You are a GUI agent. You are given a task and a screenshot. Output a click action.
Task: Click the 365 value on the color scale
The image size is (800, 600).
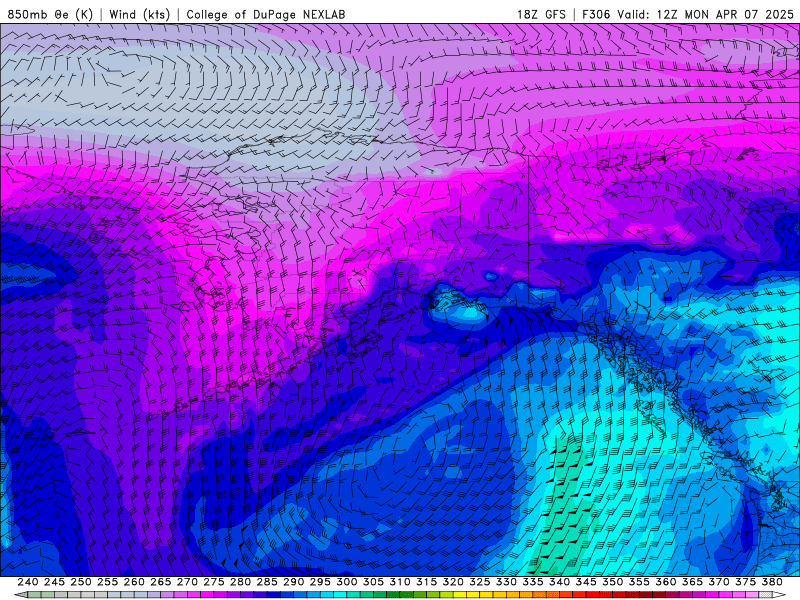tap(692, 582)
